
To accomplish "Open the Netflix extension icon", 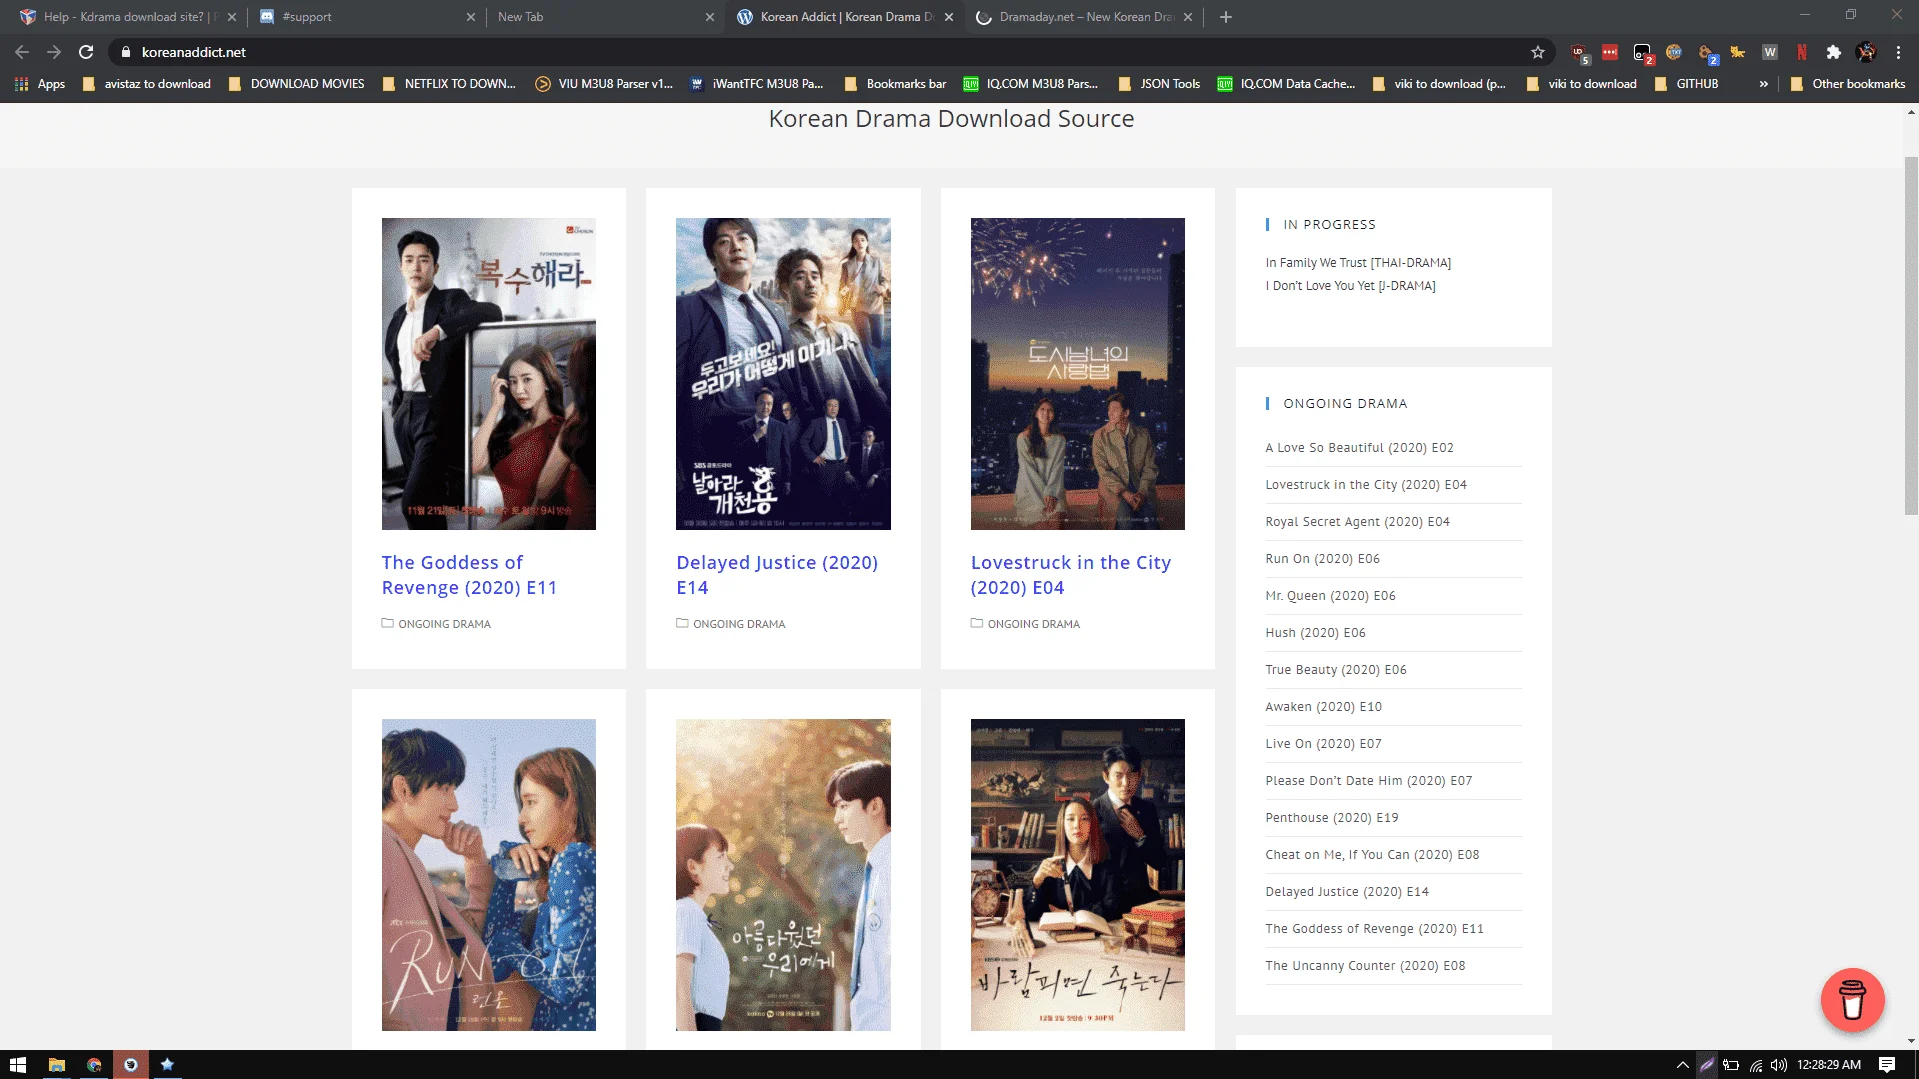I will 1802,52.
